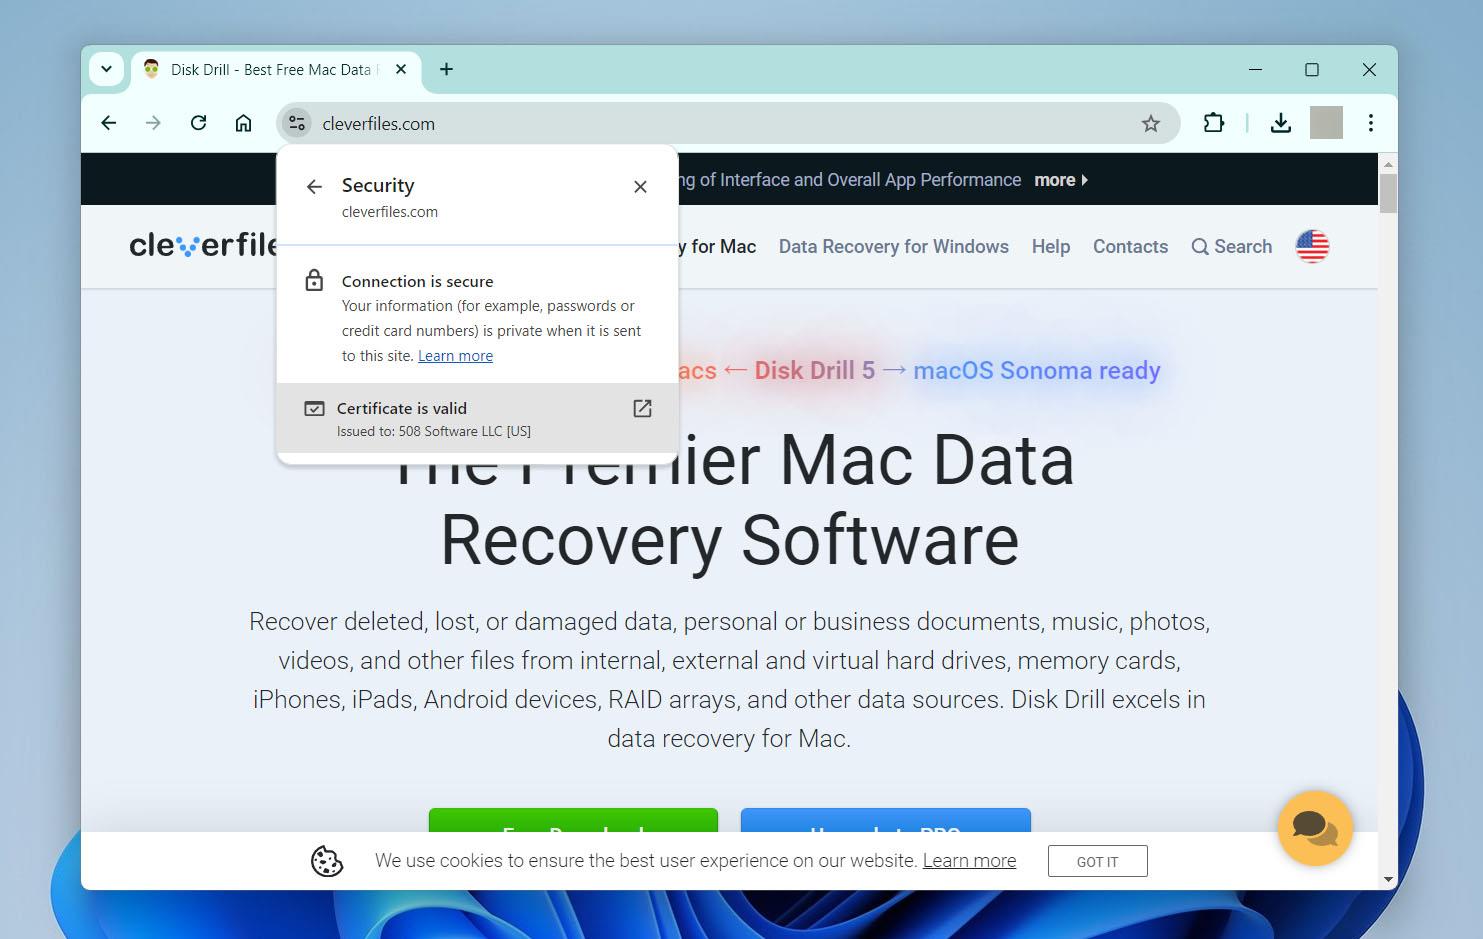The width and height of the screenshot is (1483, 939).
Task: Click the lock icon beside Connection is secure
Action: click(314, 280)
